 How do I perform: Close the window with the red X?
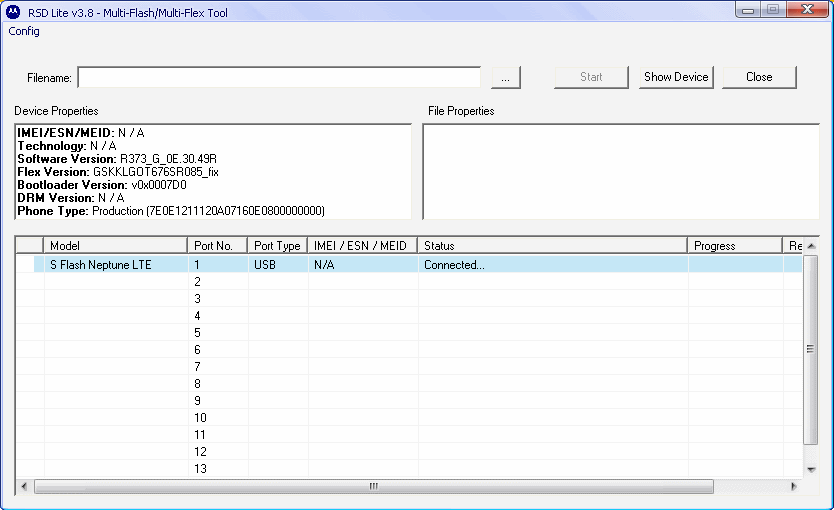tap(807, 10)
